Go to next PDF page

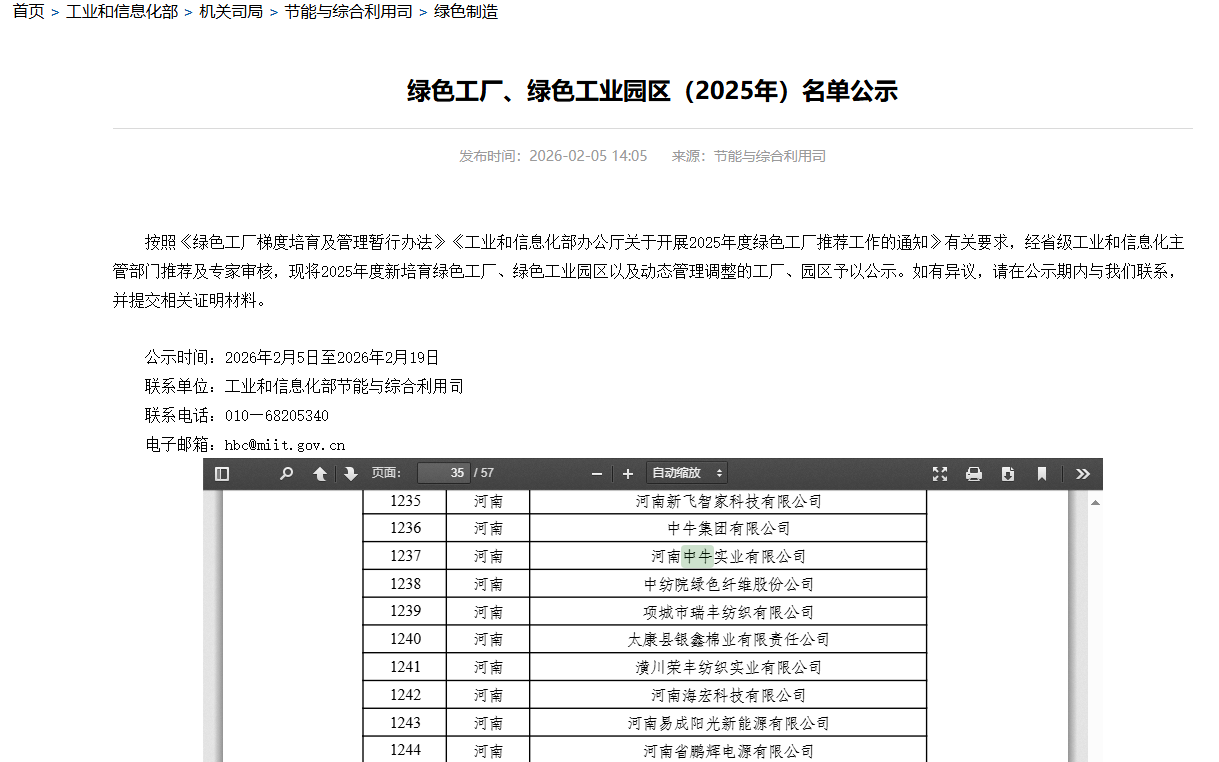(351, 474)
